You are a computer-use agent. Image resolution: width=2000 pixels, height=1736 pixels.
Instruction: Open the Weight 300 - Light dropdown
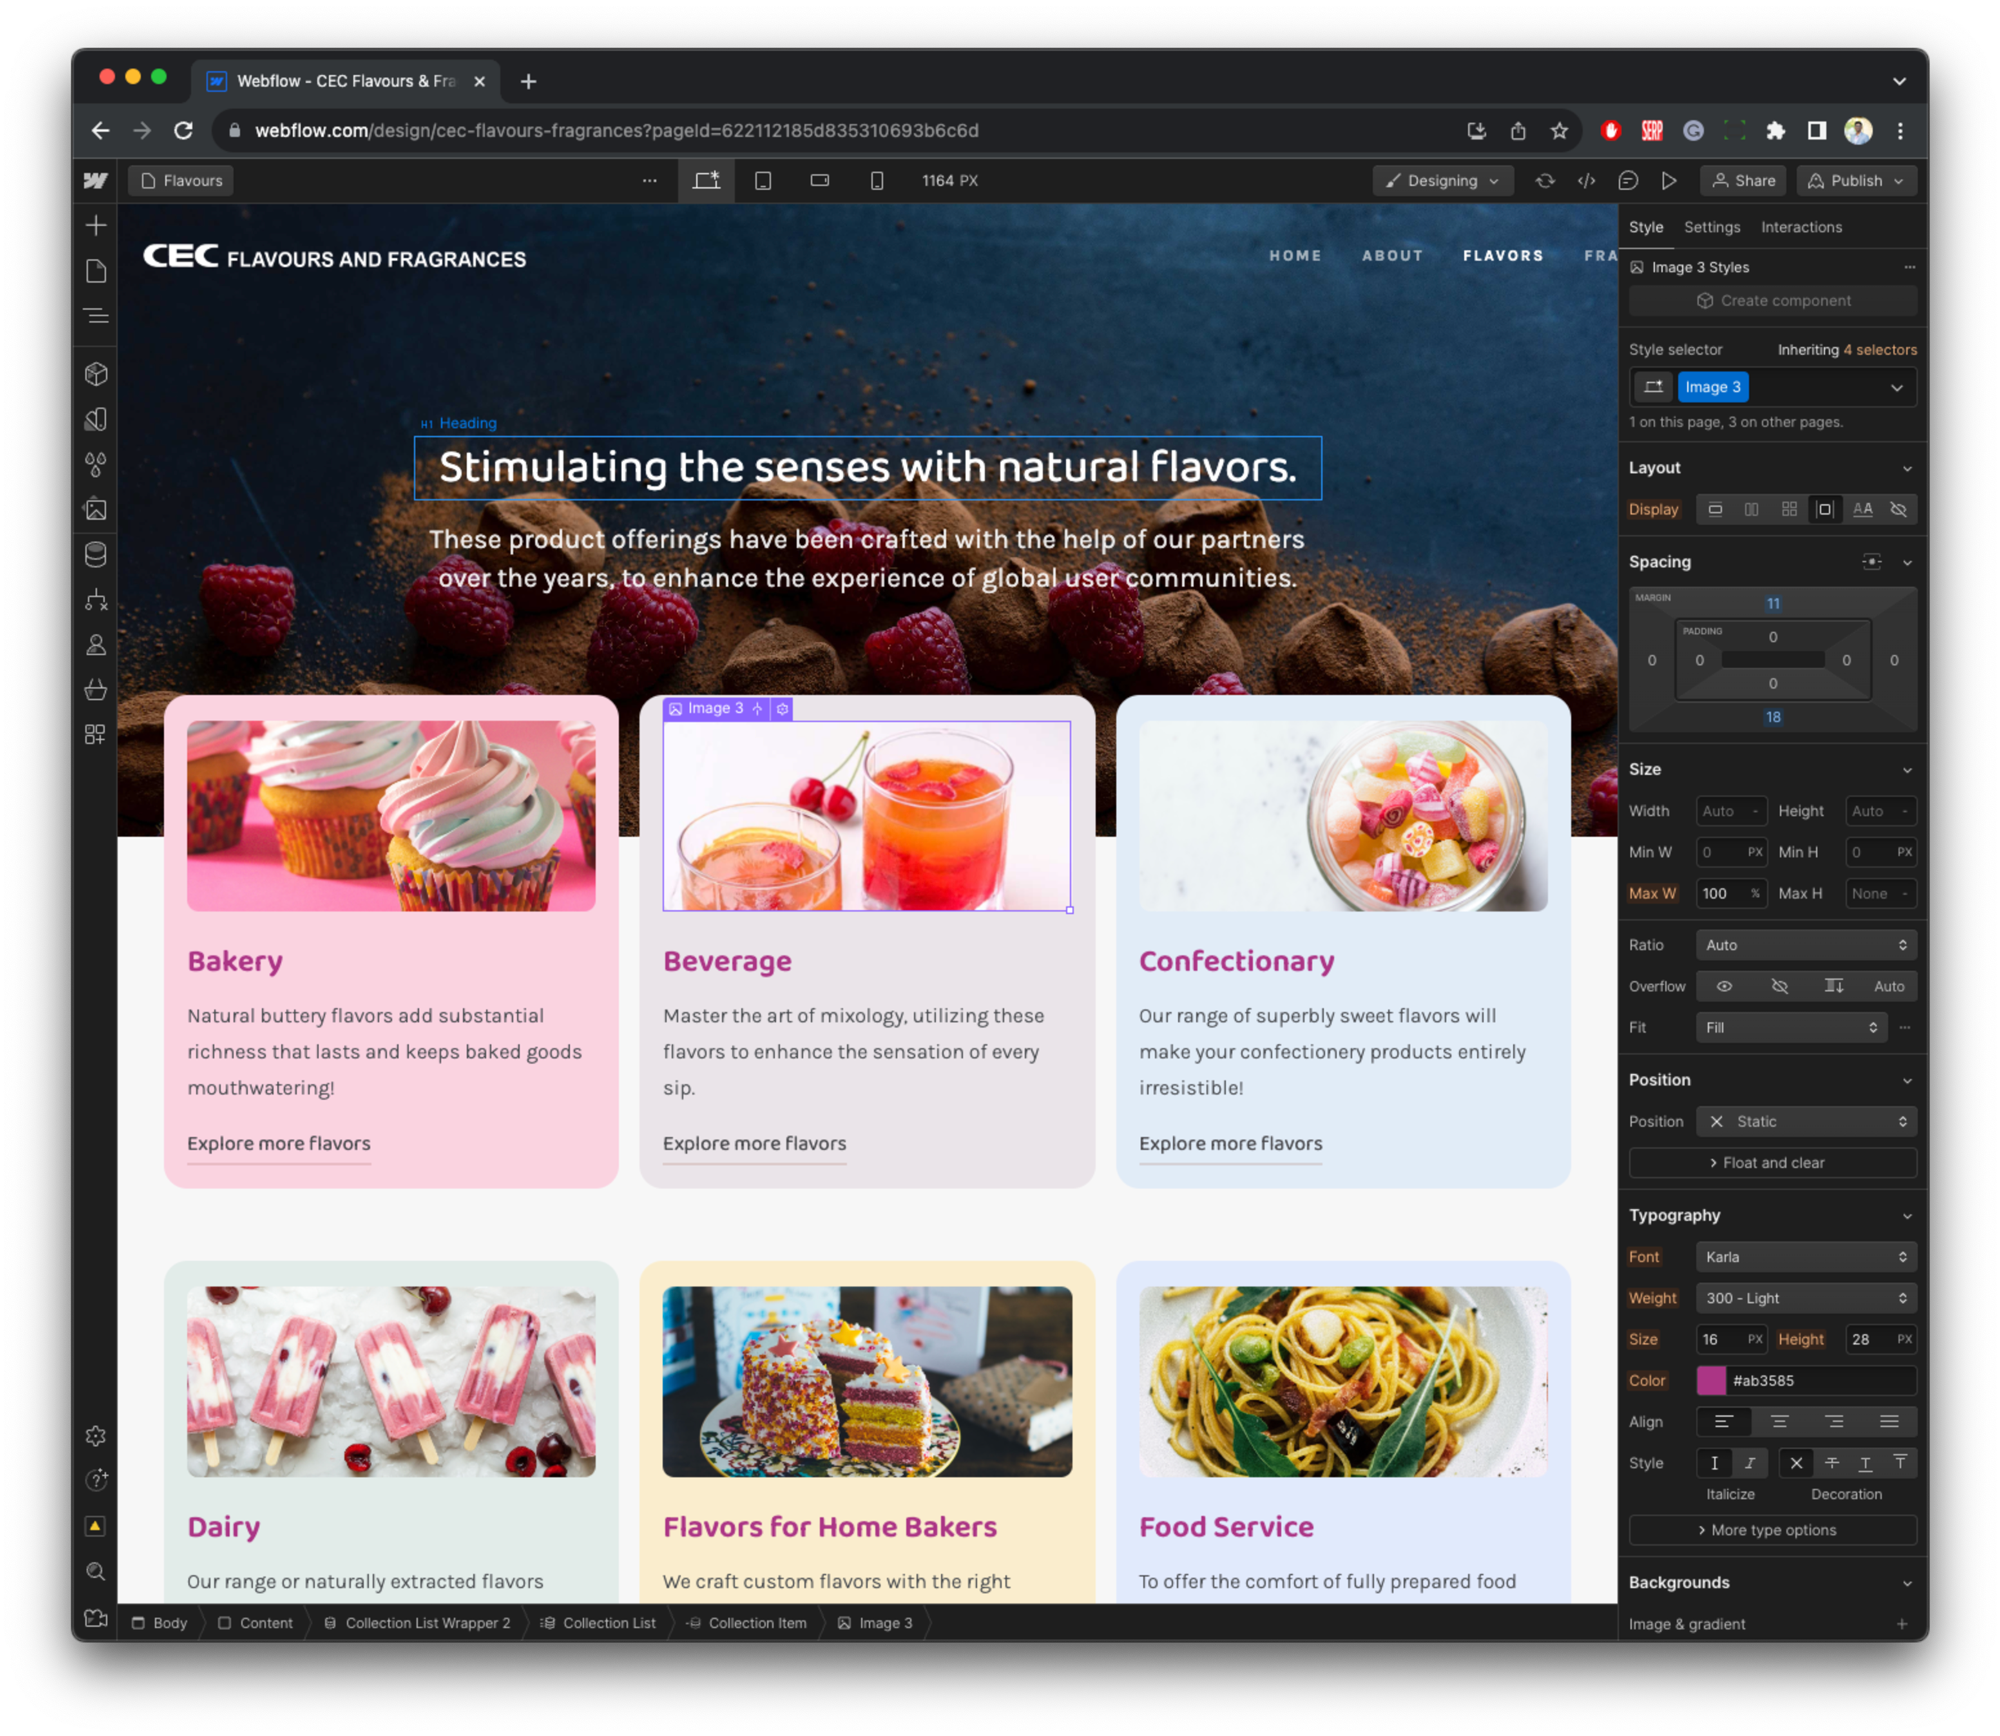pyautogui.click(x=1806, y=1299)
